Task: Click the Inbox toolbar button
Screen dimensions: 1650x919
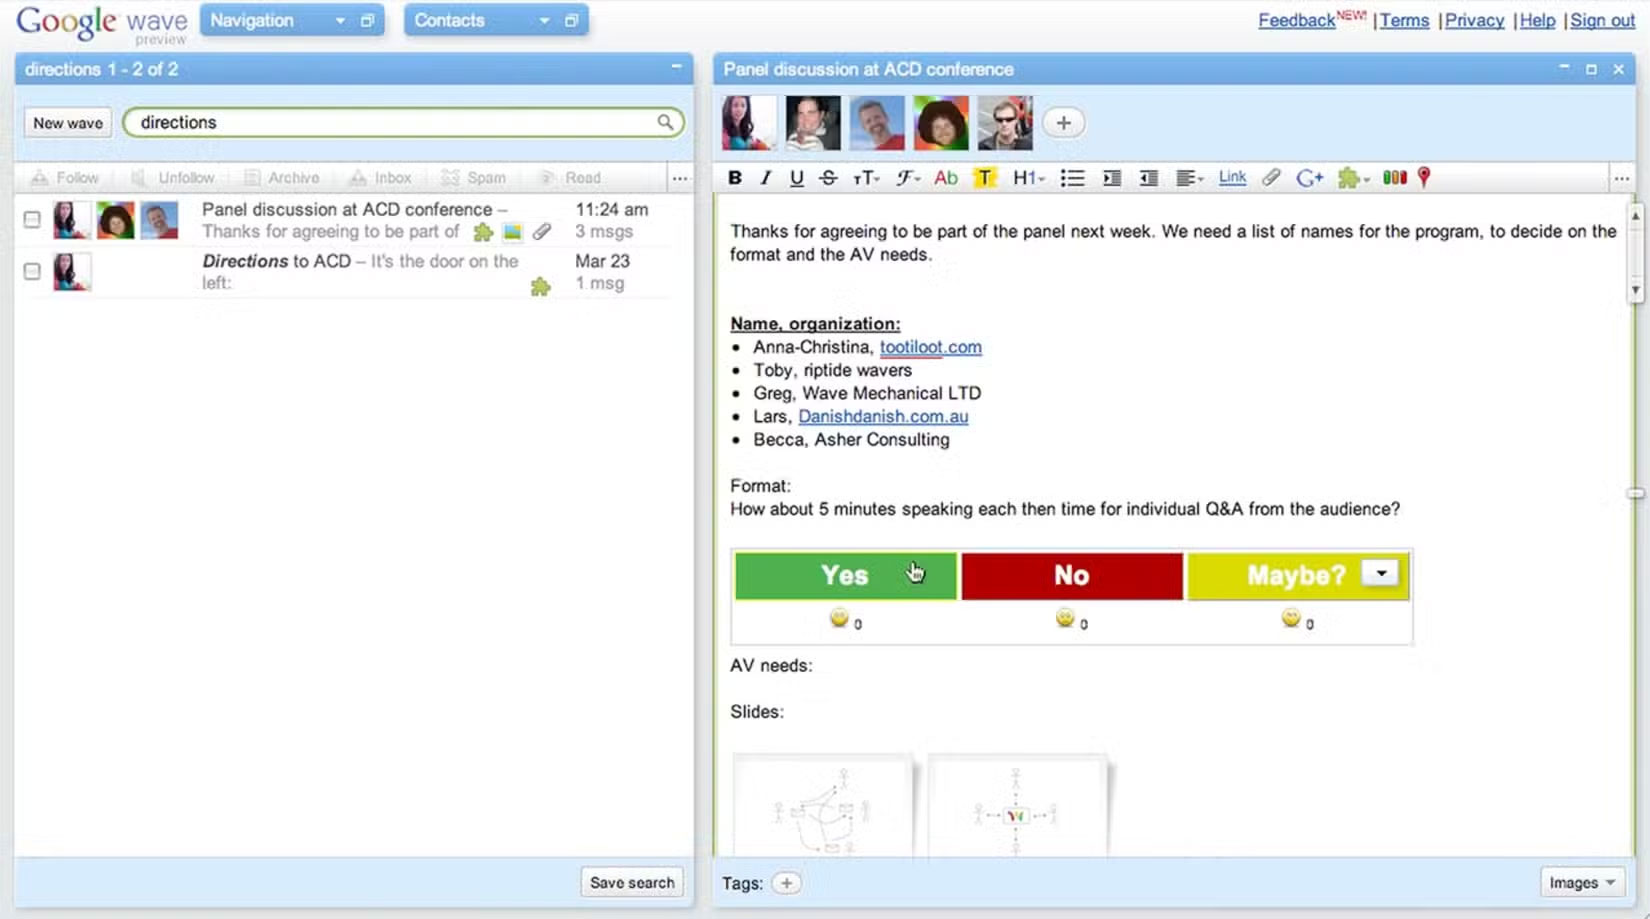Action: pyautogui.click(x=380, y=178)
